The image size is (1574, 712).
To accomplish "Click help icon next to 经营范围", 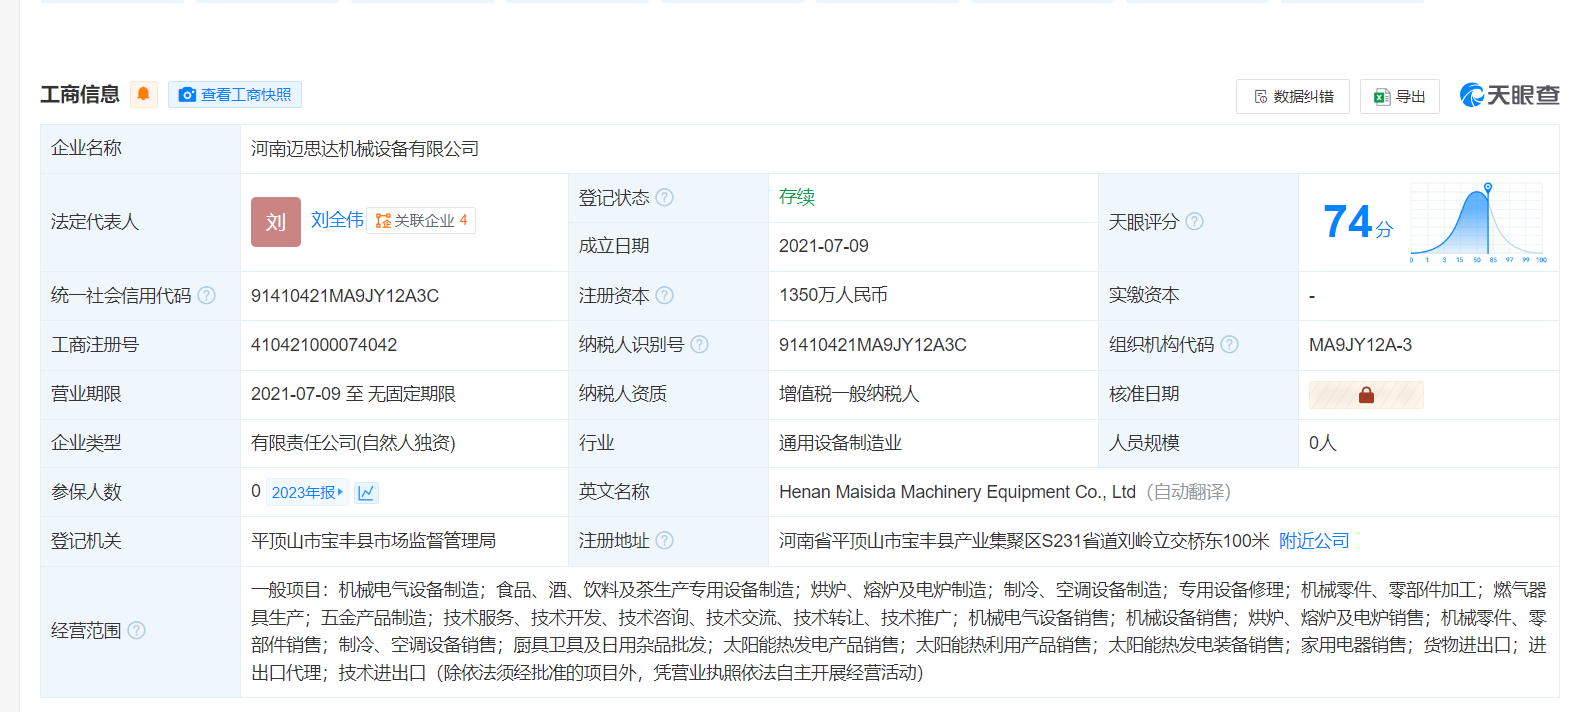I will 136,630.
